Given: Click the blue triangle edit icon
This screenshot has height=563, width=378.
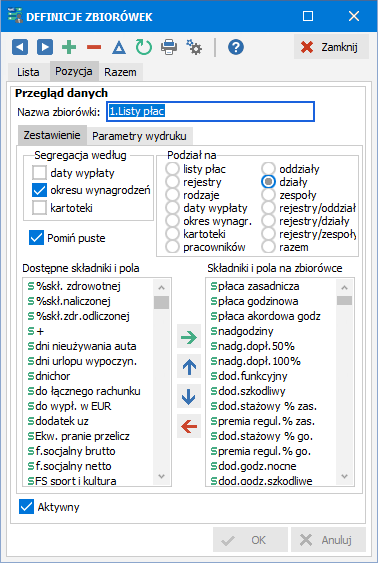Looking at the screenshot, I should coord(119,47).
